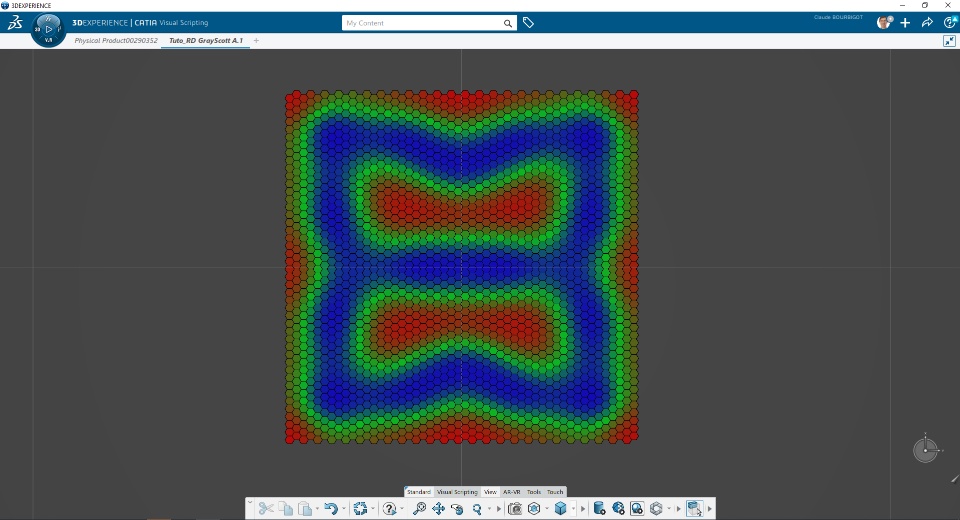Collapse the action bar with the left chevron

250,503
